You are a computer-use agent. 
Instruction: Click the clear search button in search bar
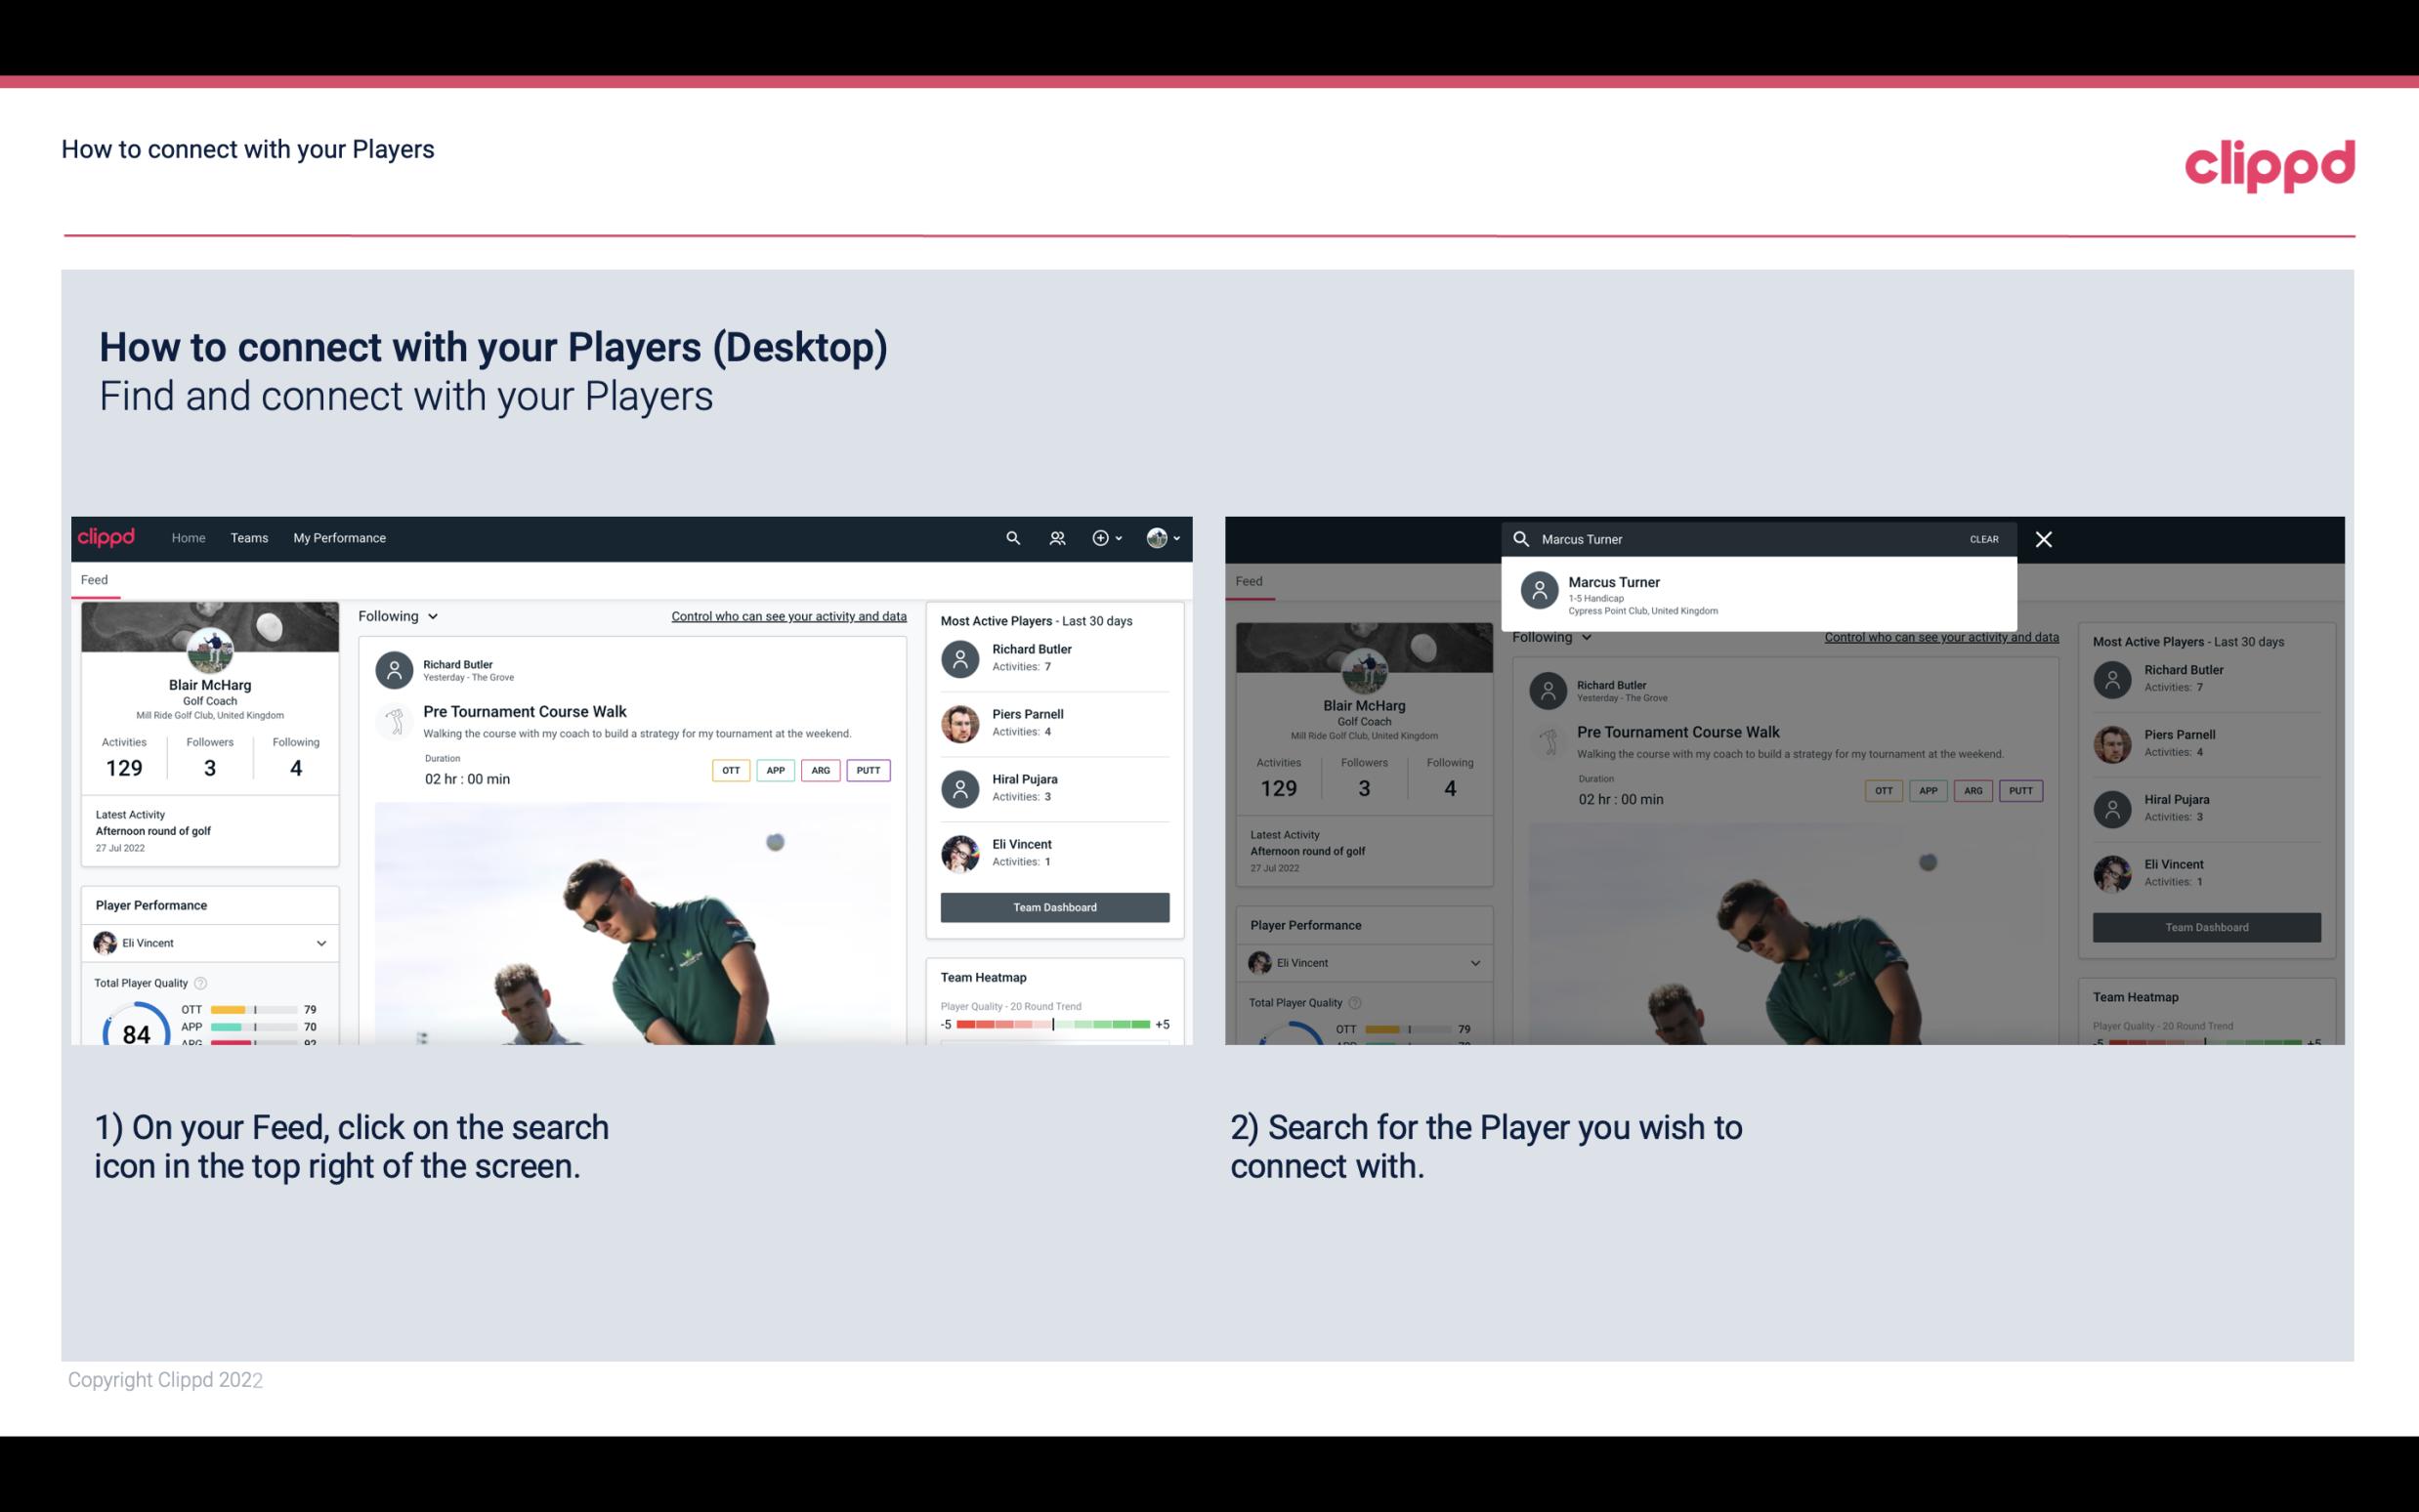click(x=1983, y=538)
